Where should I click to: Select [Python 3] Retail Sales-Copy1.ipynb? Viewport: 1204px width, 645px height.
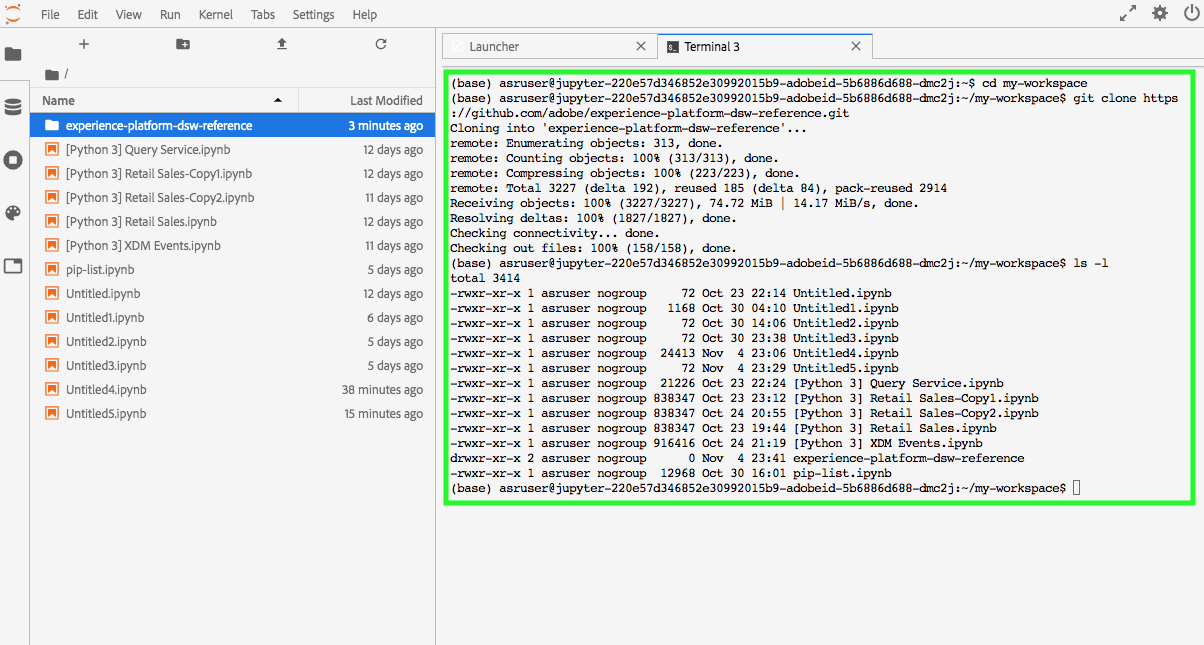[232, 174]
